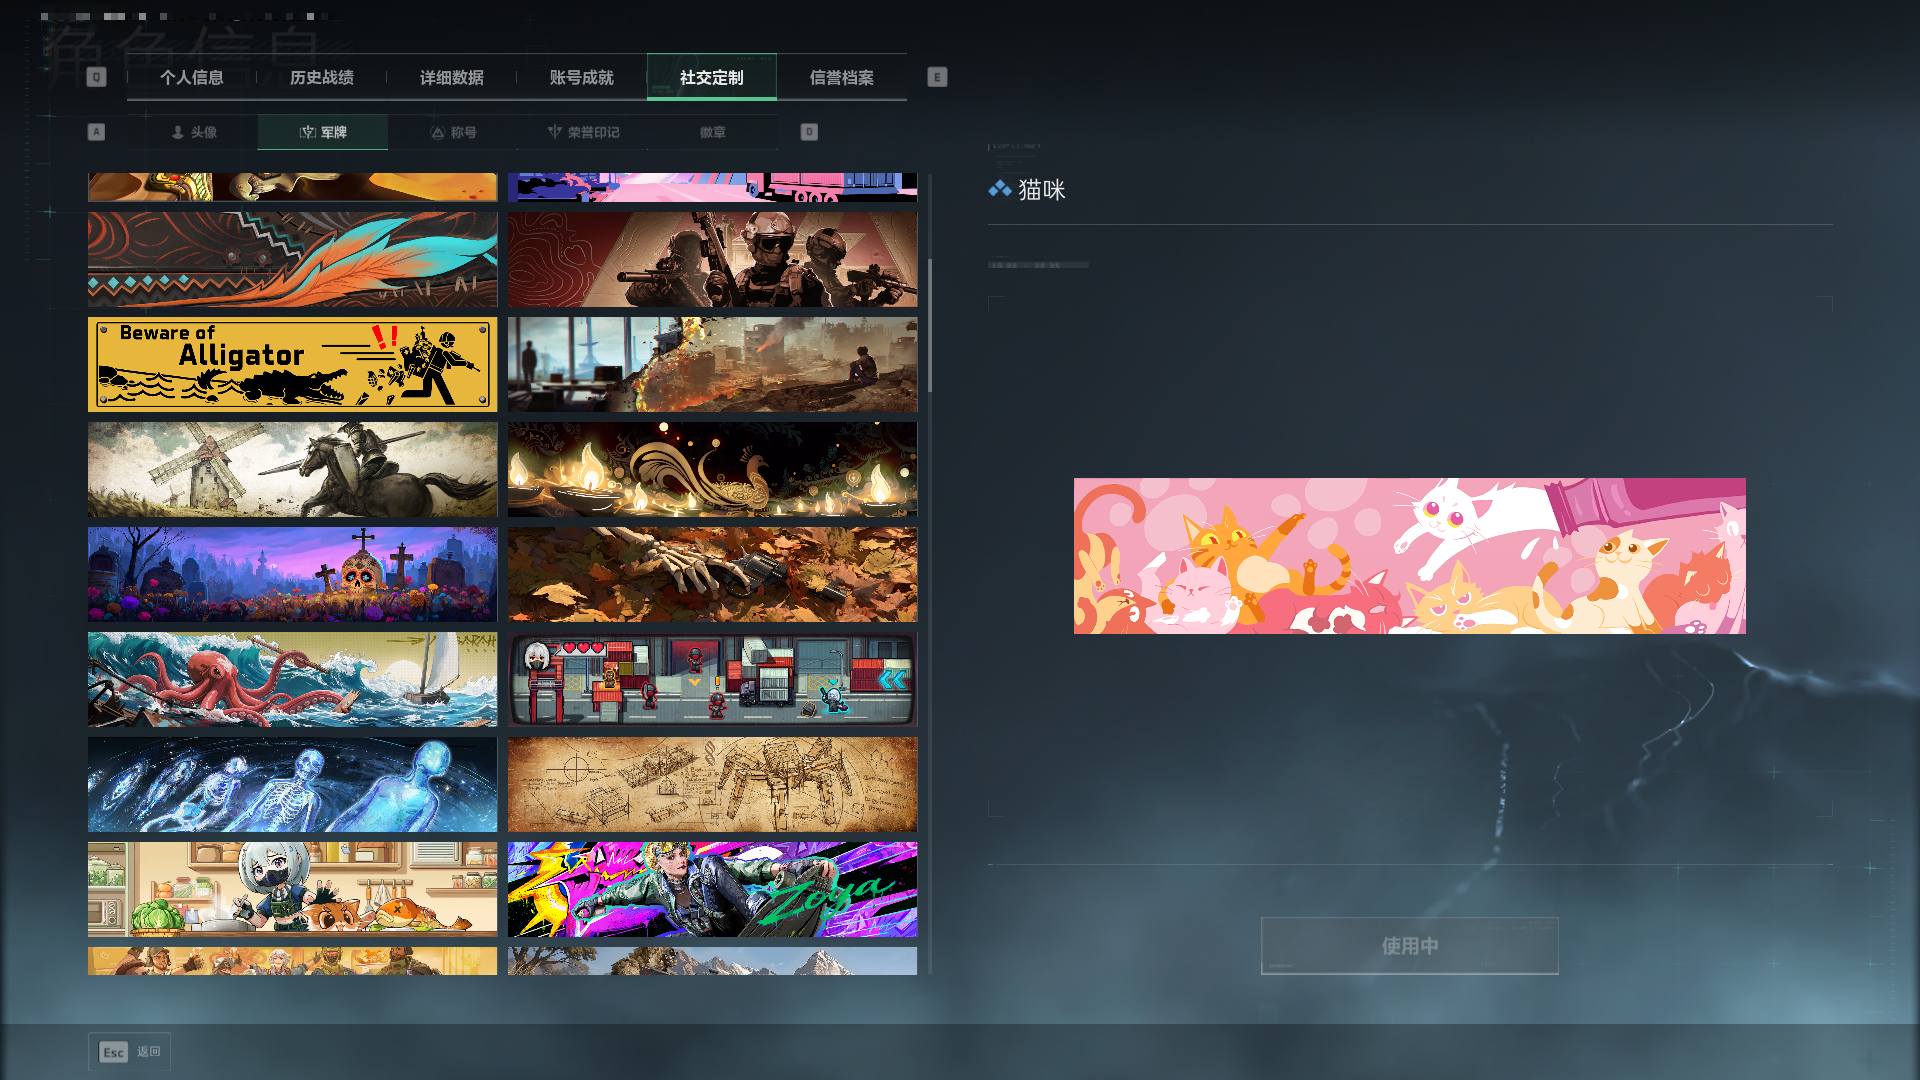Select the parchment spider sketch dog tag
The height and width of the screenshot is (1080, 1920).
[712, 784]
